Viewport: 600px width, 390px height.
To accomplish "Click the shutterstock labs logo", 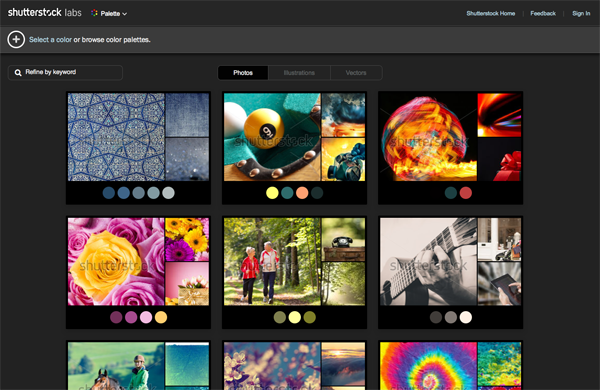I will [x=45, y=13].
